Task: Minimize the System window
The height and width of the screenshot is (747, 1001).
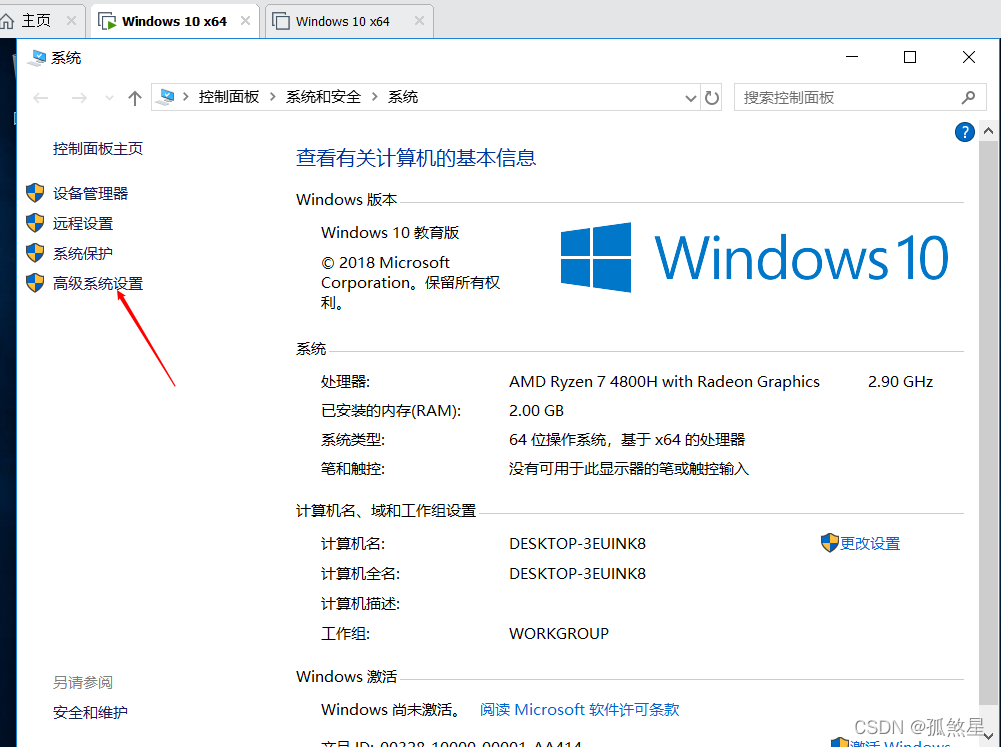Action: click(852, 57)
